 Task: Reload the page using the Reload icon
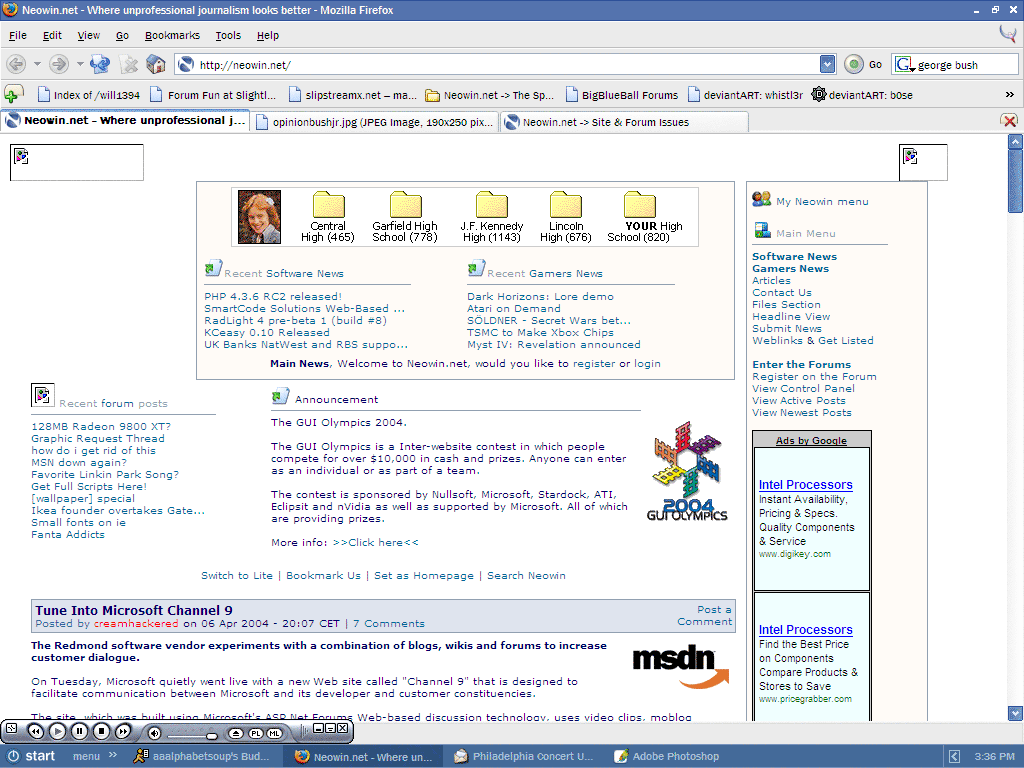(x=100, y=64)
